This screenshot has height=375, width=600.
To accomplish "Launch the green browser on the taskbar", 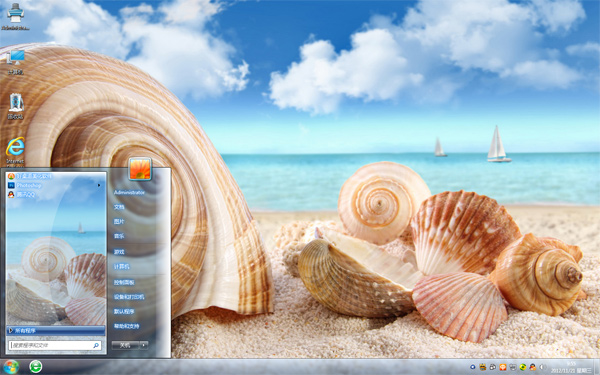I will (x=36, y=367).
